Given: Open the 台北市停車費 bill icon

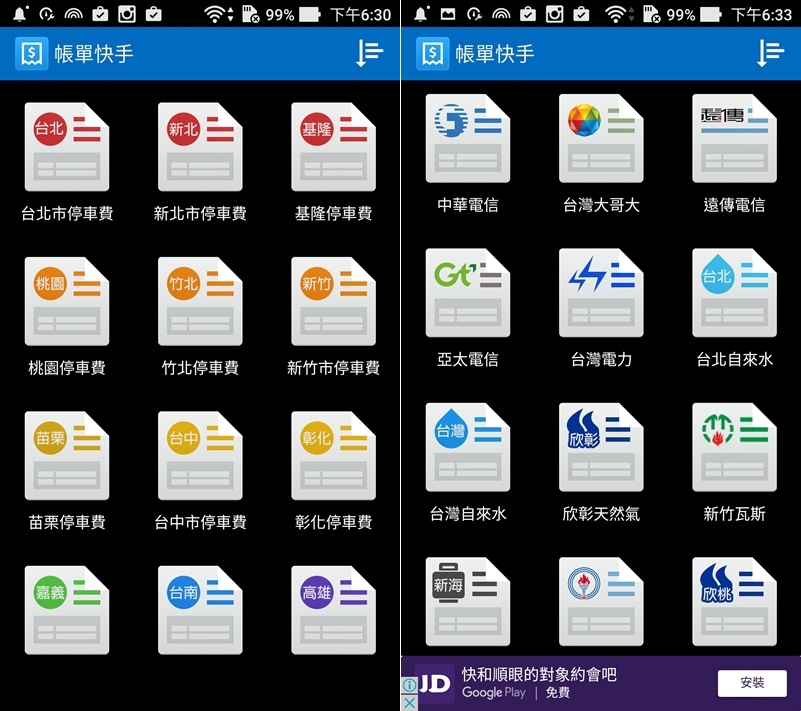Looking at the screenshot, I should click(x=67, y=147).
